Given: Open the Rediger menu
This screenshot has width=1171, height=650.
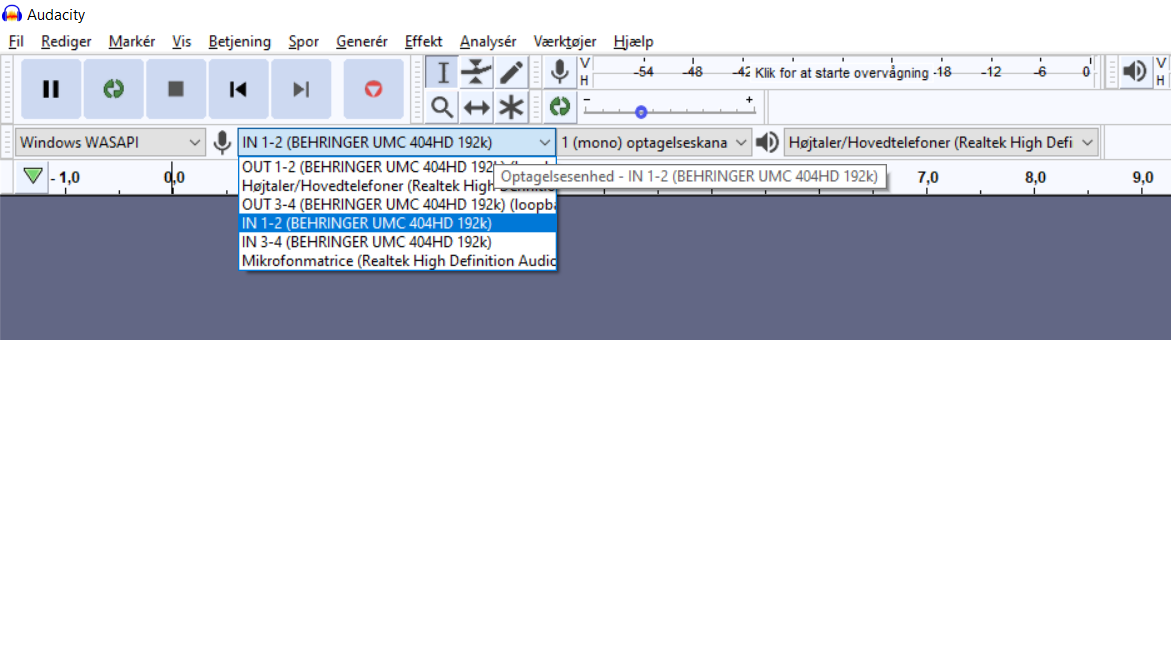Looking at the screenshot, I should pyautogui.click(x=66, y=42).
